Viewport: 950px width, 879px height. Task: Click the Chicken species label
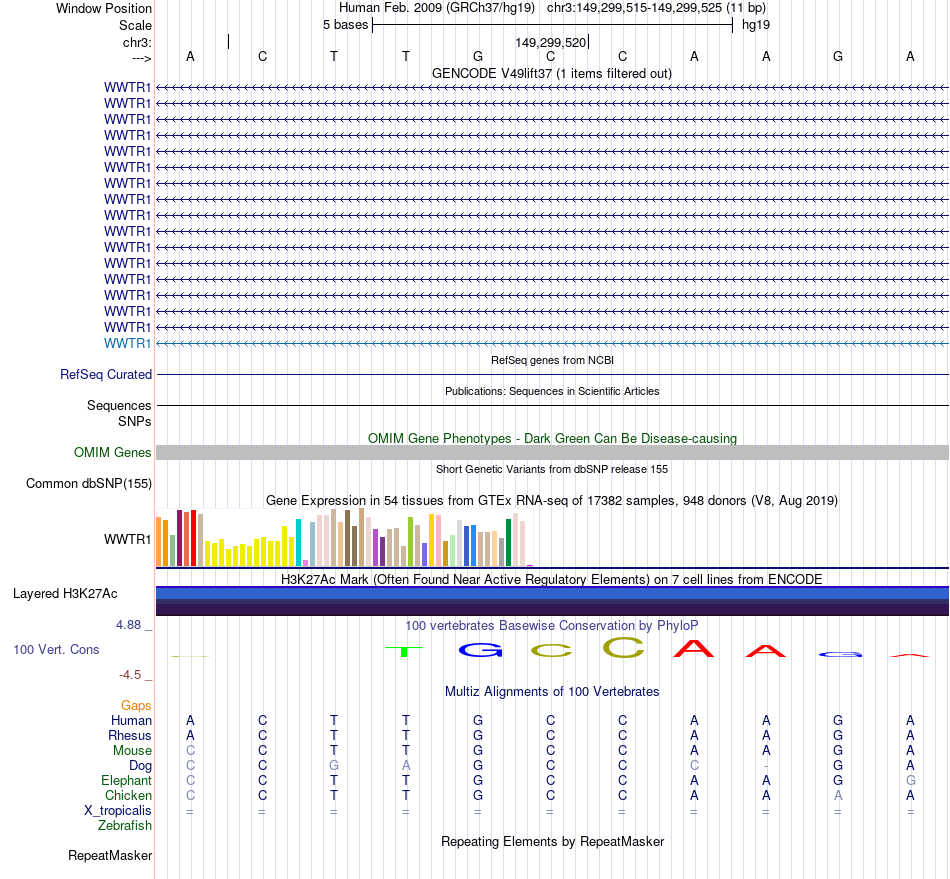pos(128,795)
